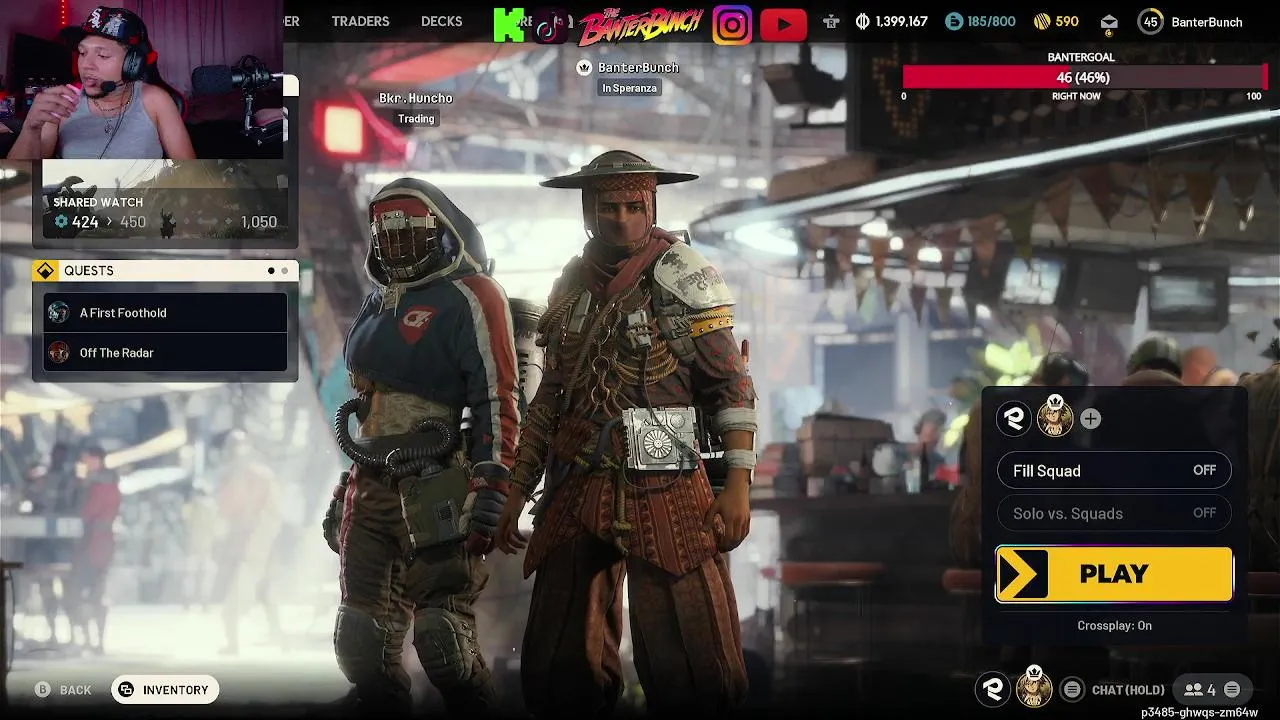Viewport: 1280px width, 720px height.
Task: Open the mail inbox icon
Action: point(1109,22)
